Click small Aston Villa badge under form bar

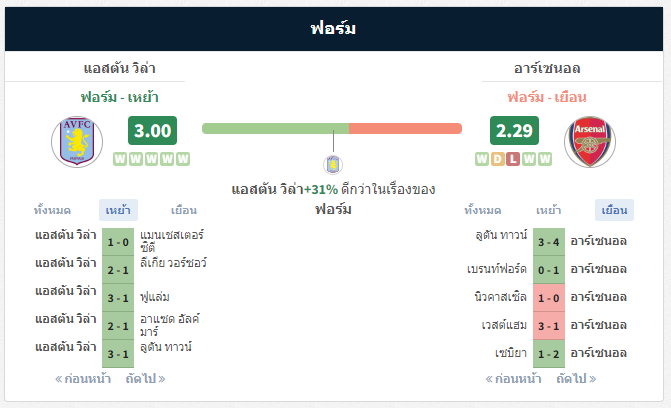(x=333, y=165)
